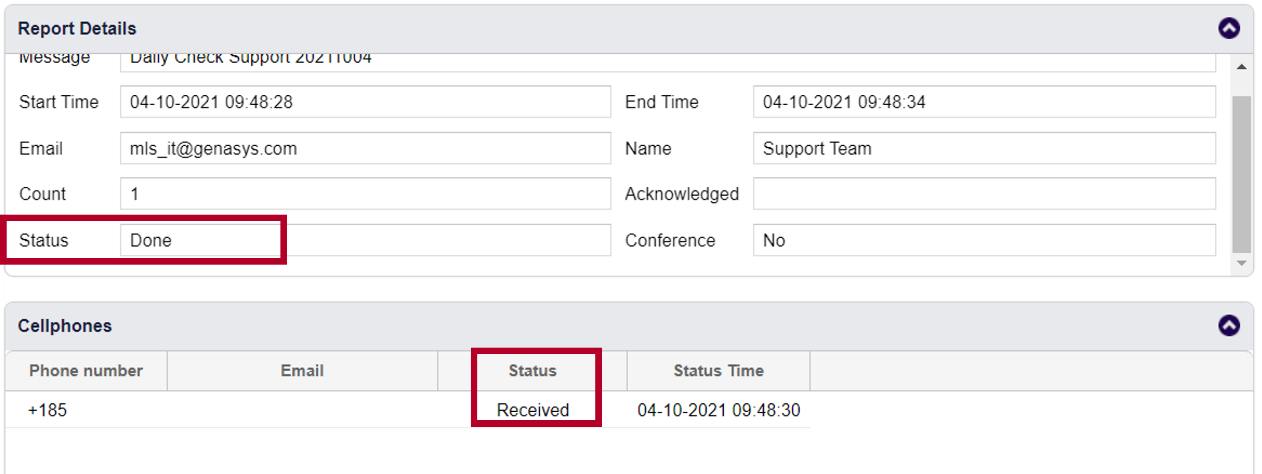Sort by the Status column header
Image resolution: width=1262 pixels, height=474 pixels.
coord(532,371)
